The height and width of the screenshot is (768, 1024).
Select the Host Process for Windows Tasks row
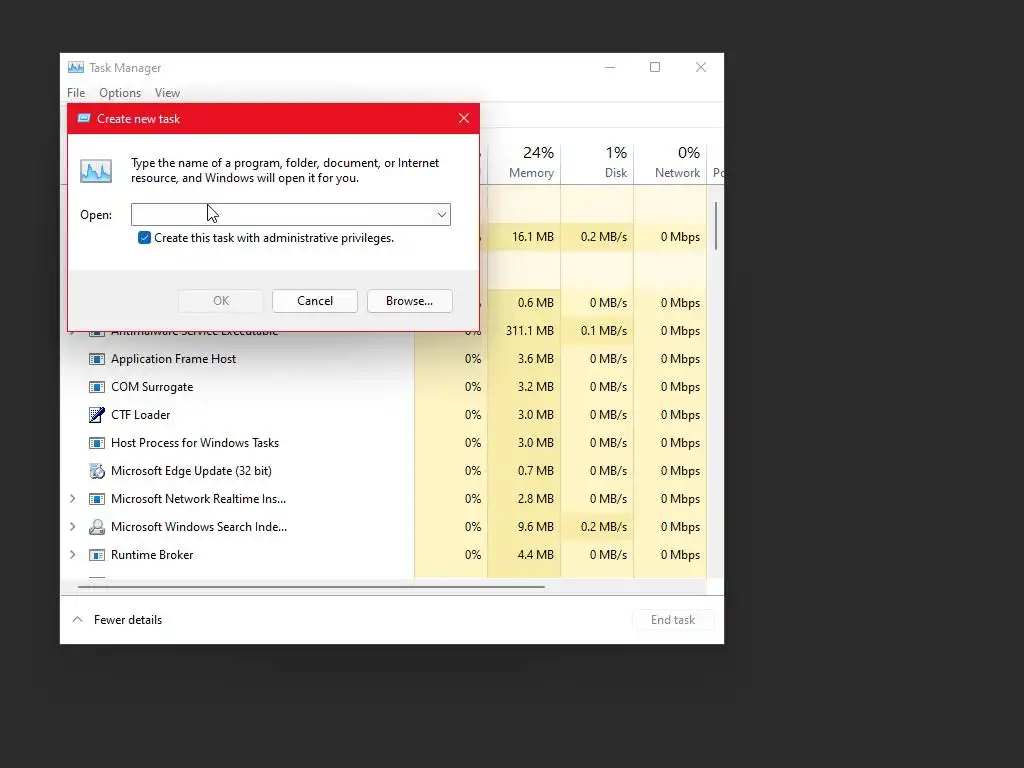pyautogui.click(x=195, y=443)
